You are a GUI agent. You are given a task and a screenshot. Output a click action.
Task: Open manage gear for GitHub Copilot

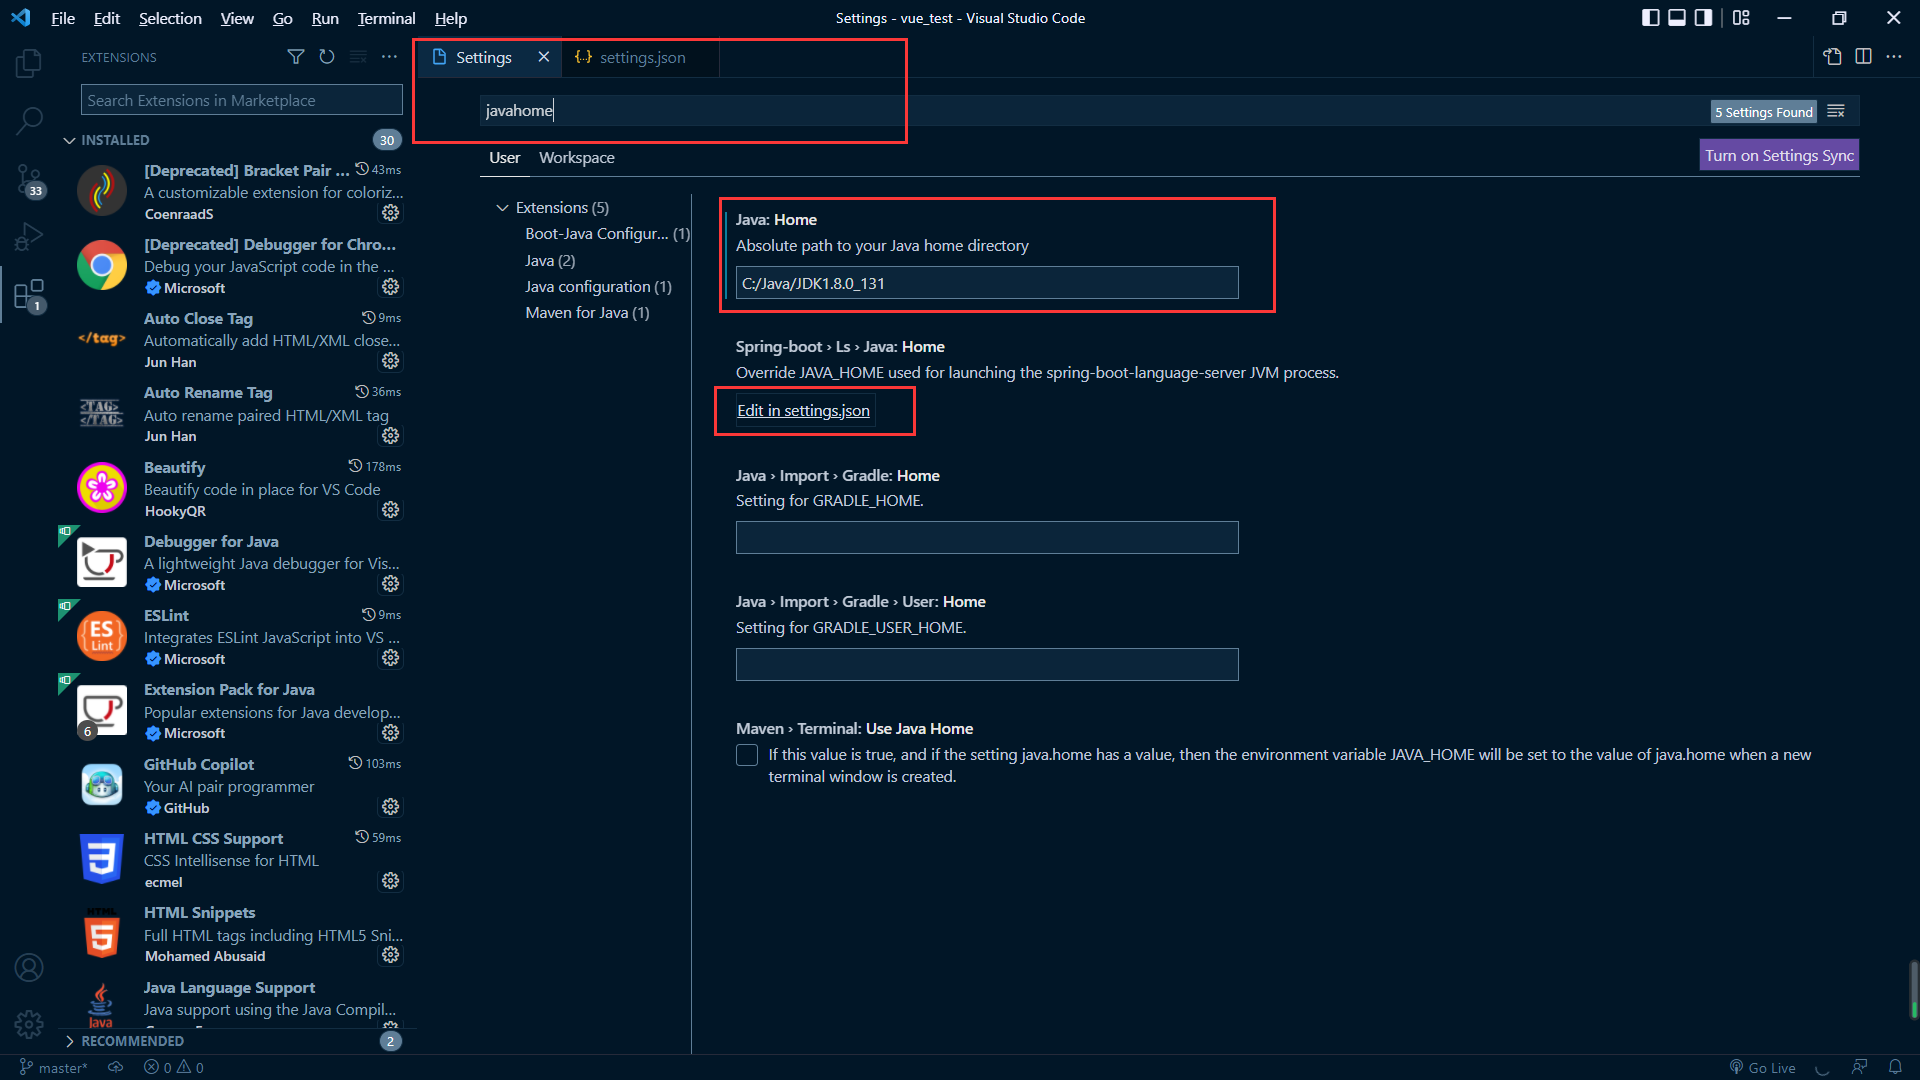tap(391, 807)
